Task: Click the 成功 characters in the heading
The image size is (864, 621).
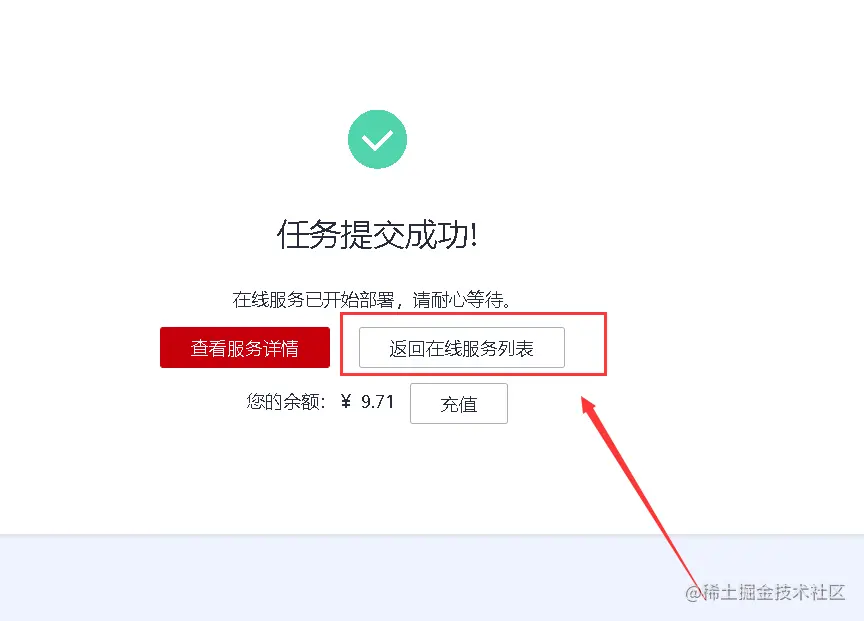Action: tap(436, 234)
